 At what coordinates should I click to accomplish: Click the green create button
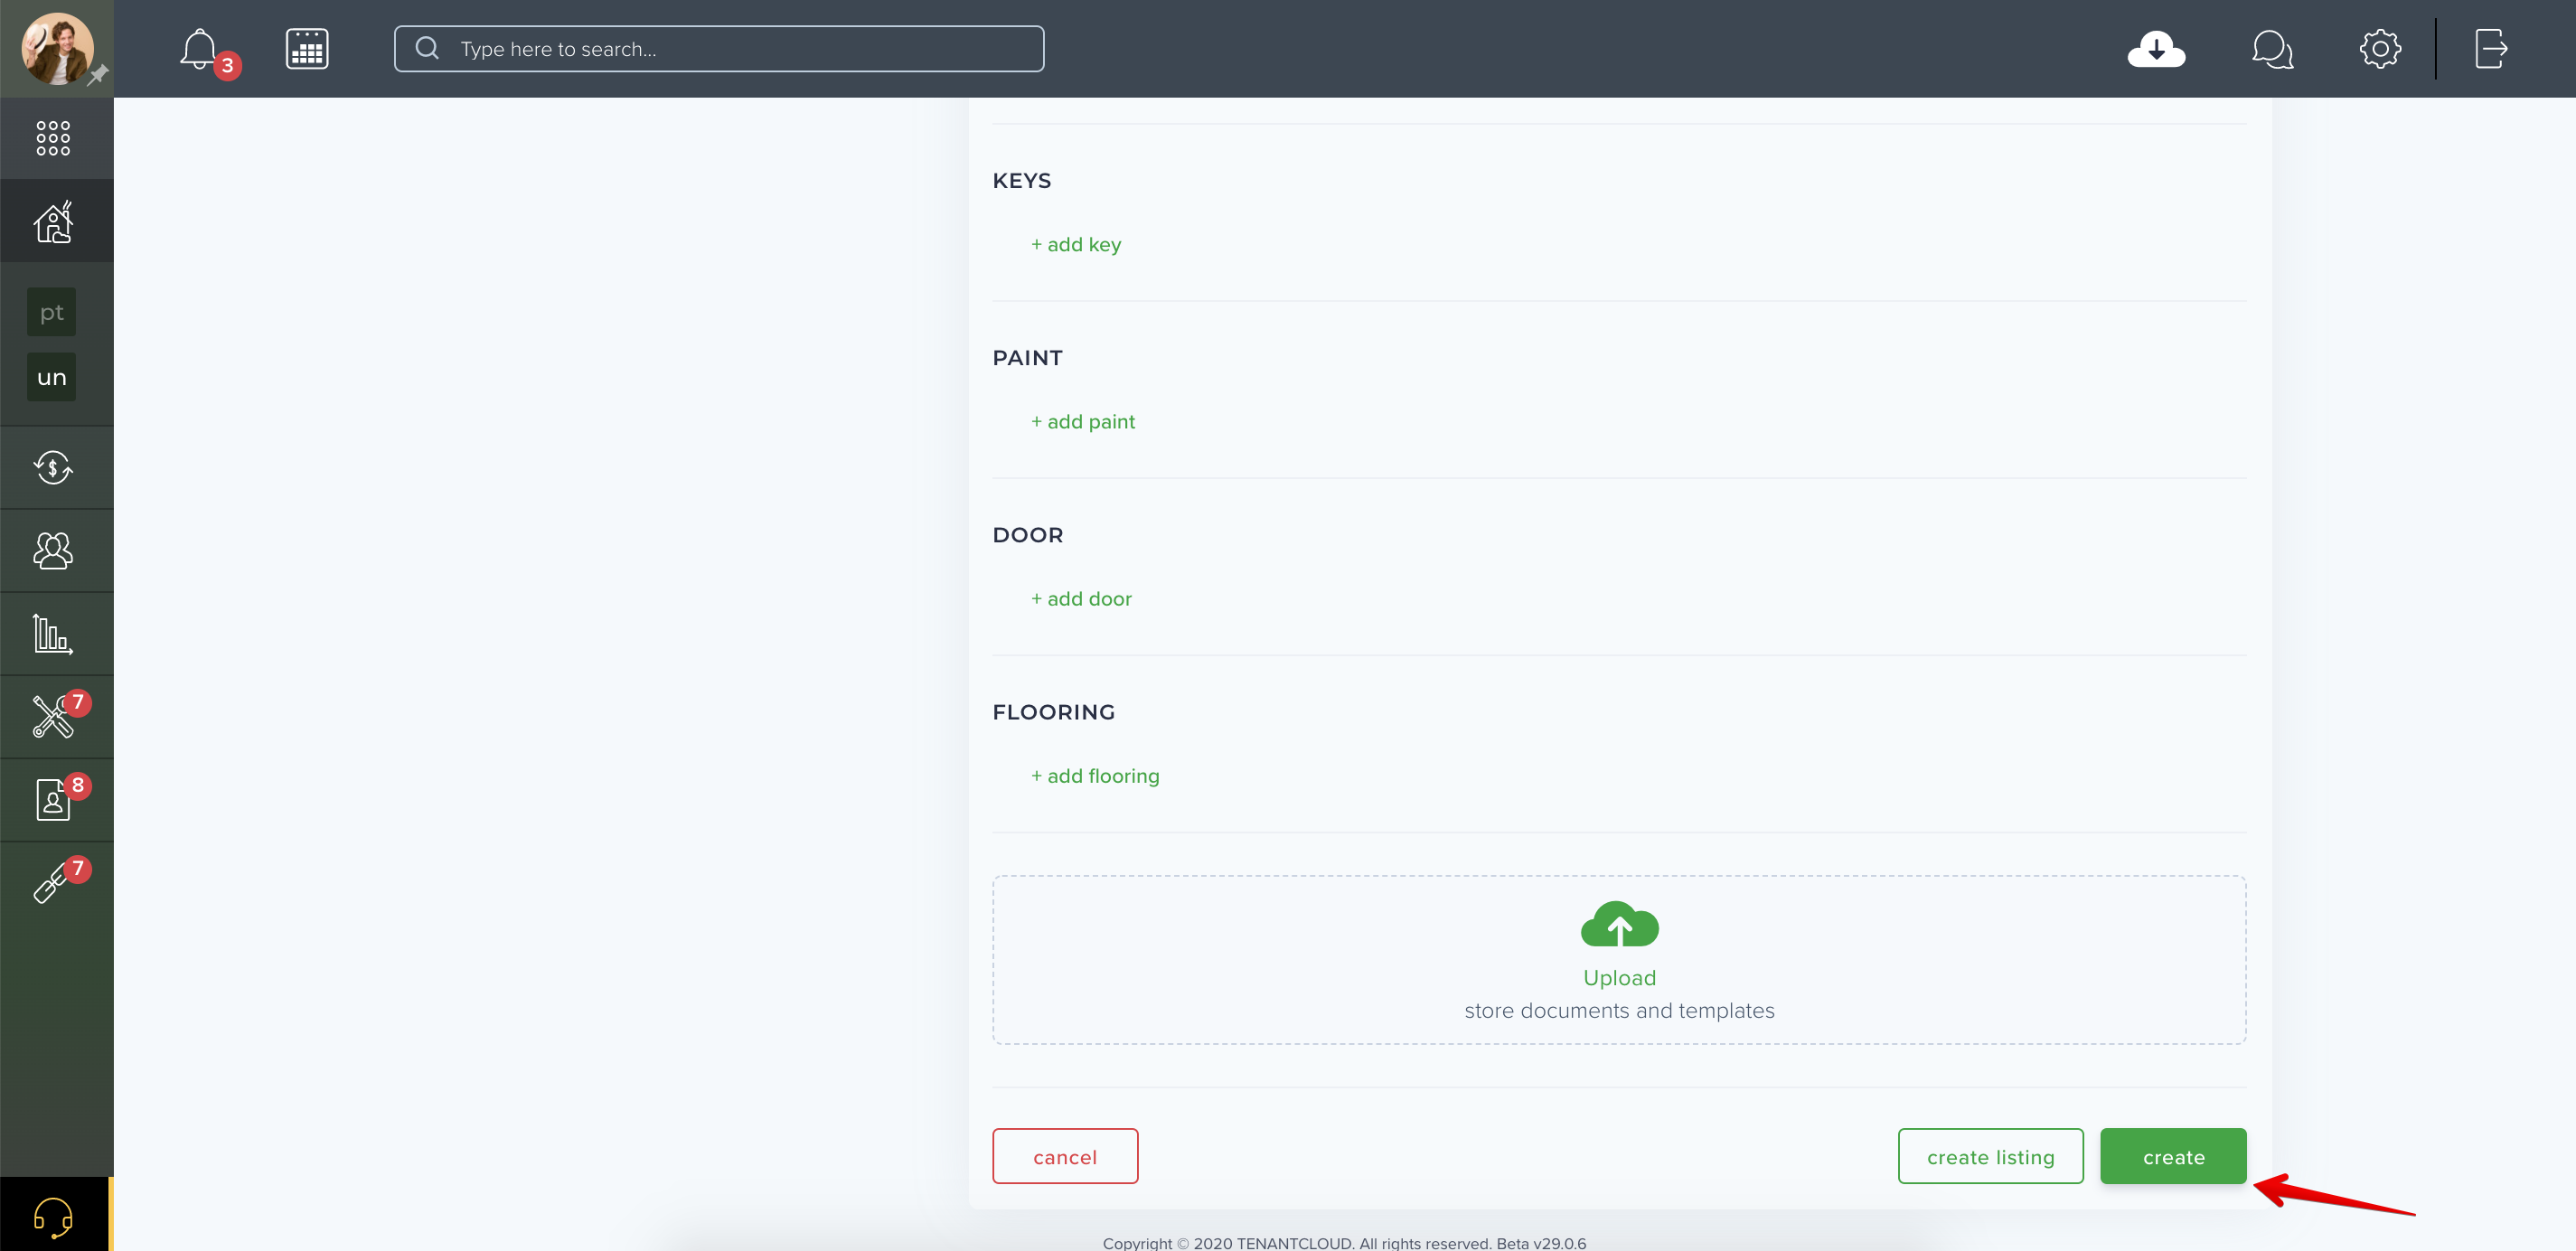(x=2173, y=1156)
